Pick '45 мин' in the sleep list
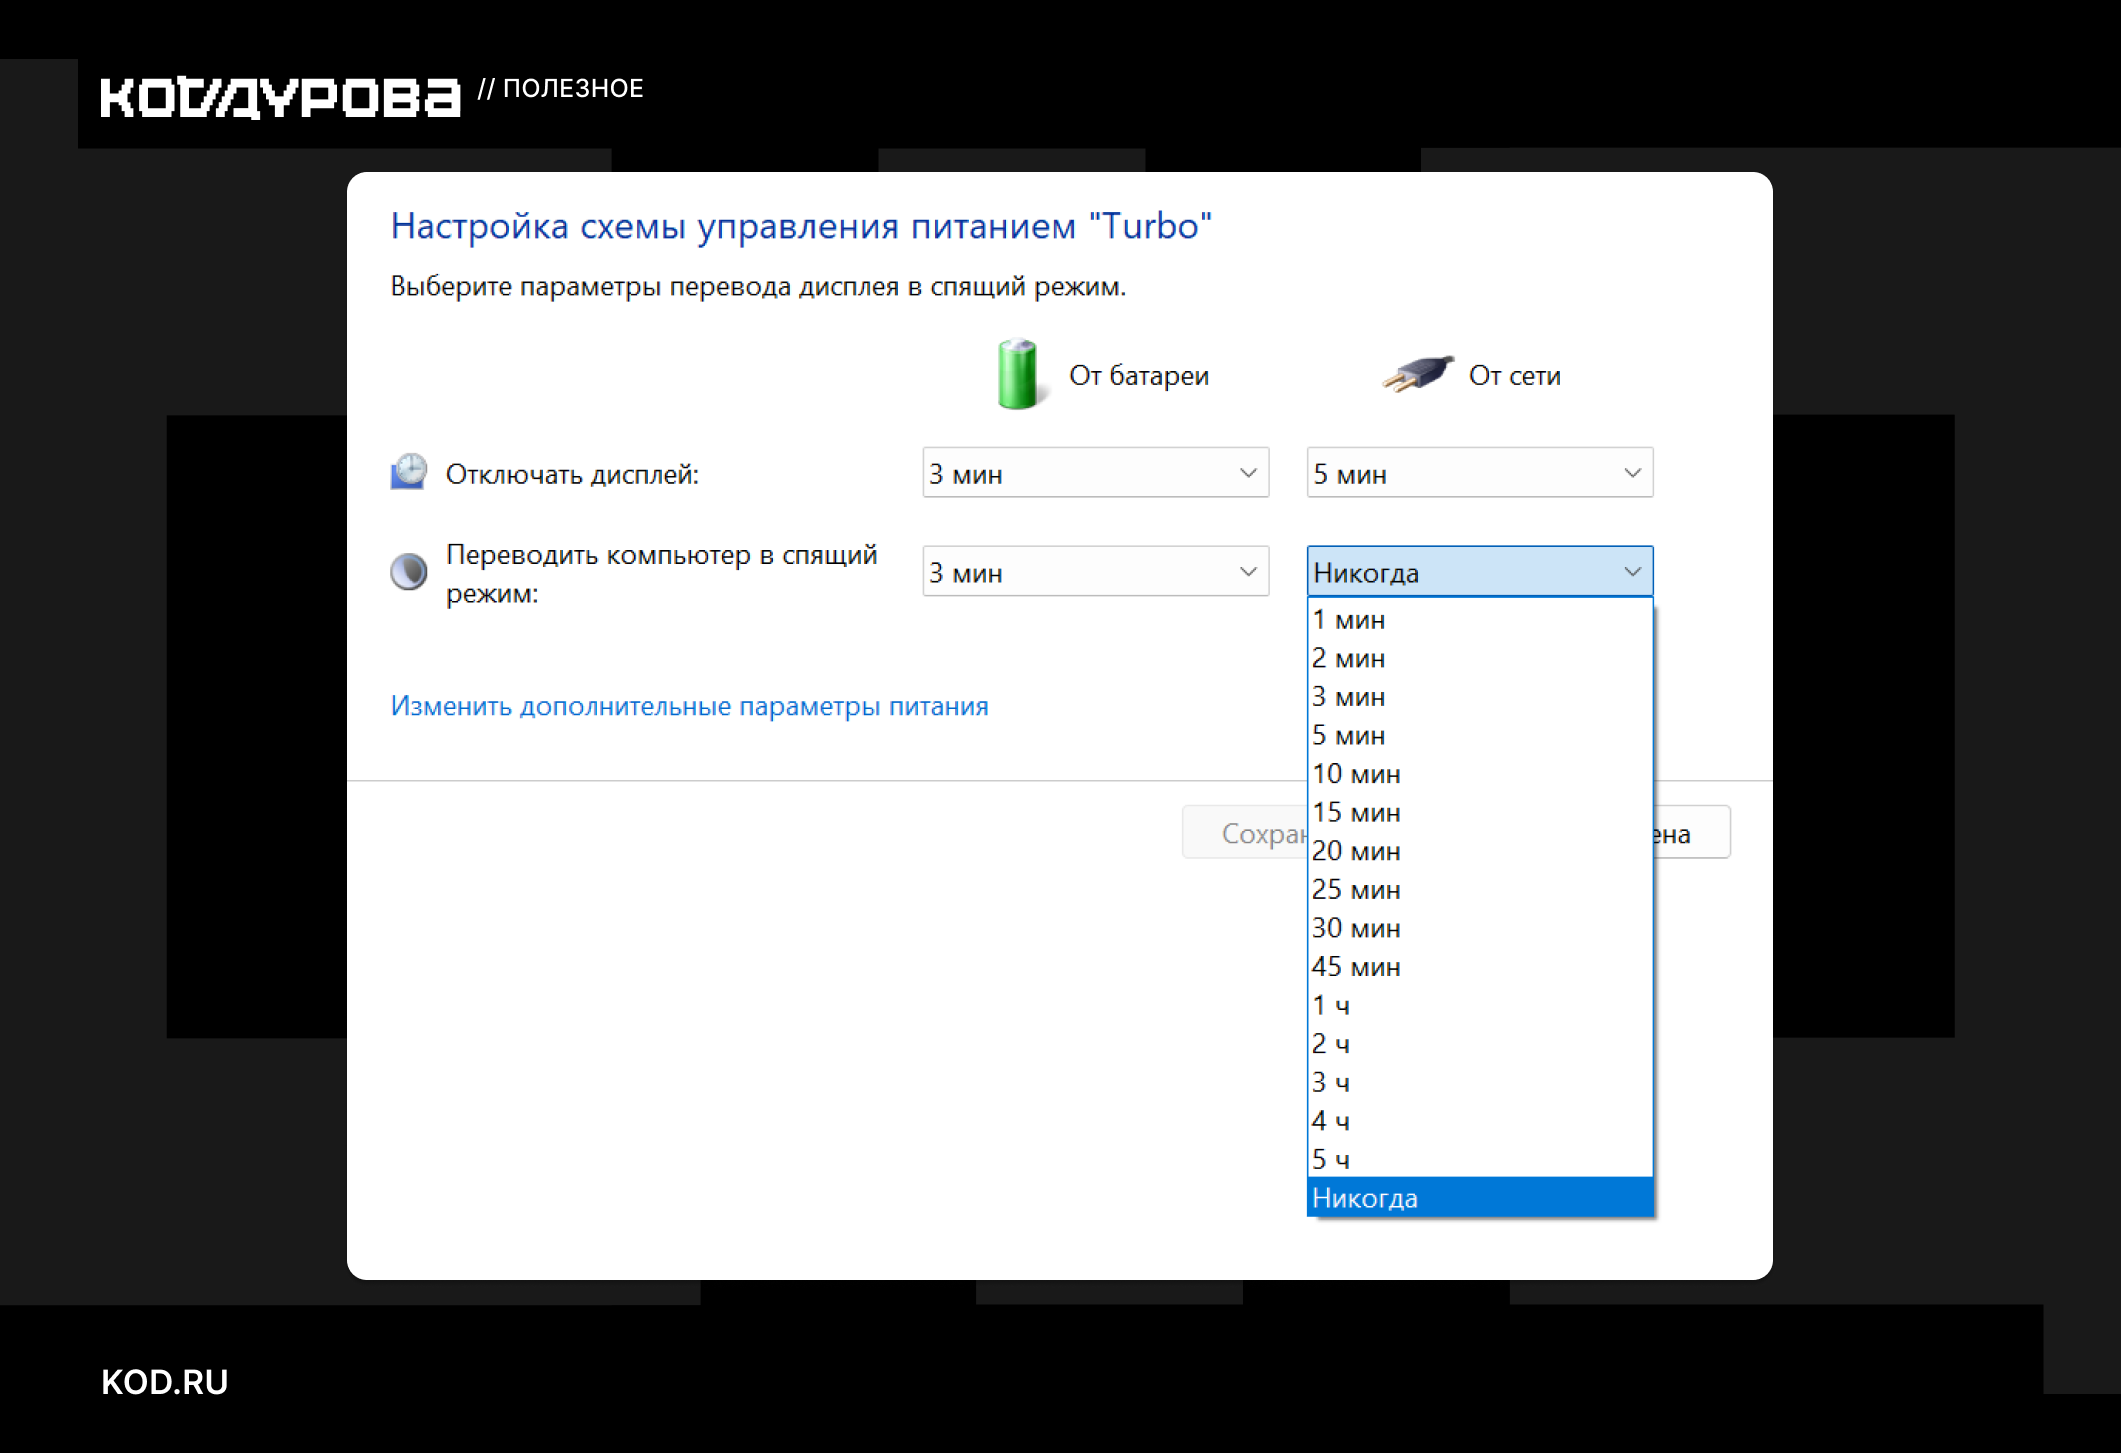Viewport: 2121px width, 1453px height. click(1479, 967)
